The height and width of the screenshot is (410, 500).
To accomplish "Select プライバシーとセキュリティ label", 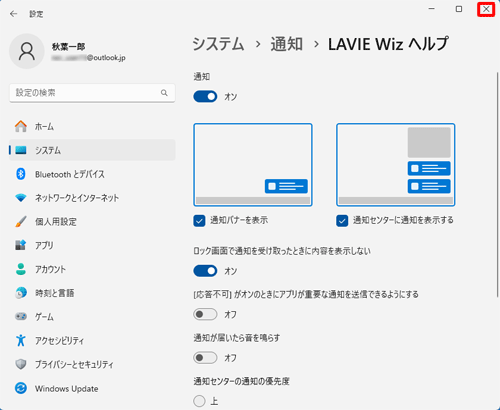I will point(74,365).
